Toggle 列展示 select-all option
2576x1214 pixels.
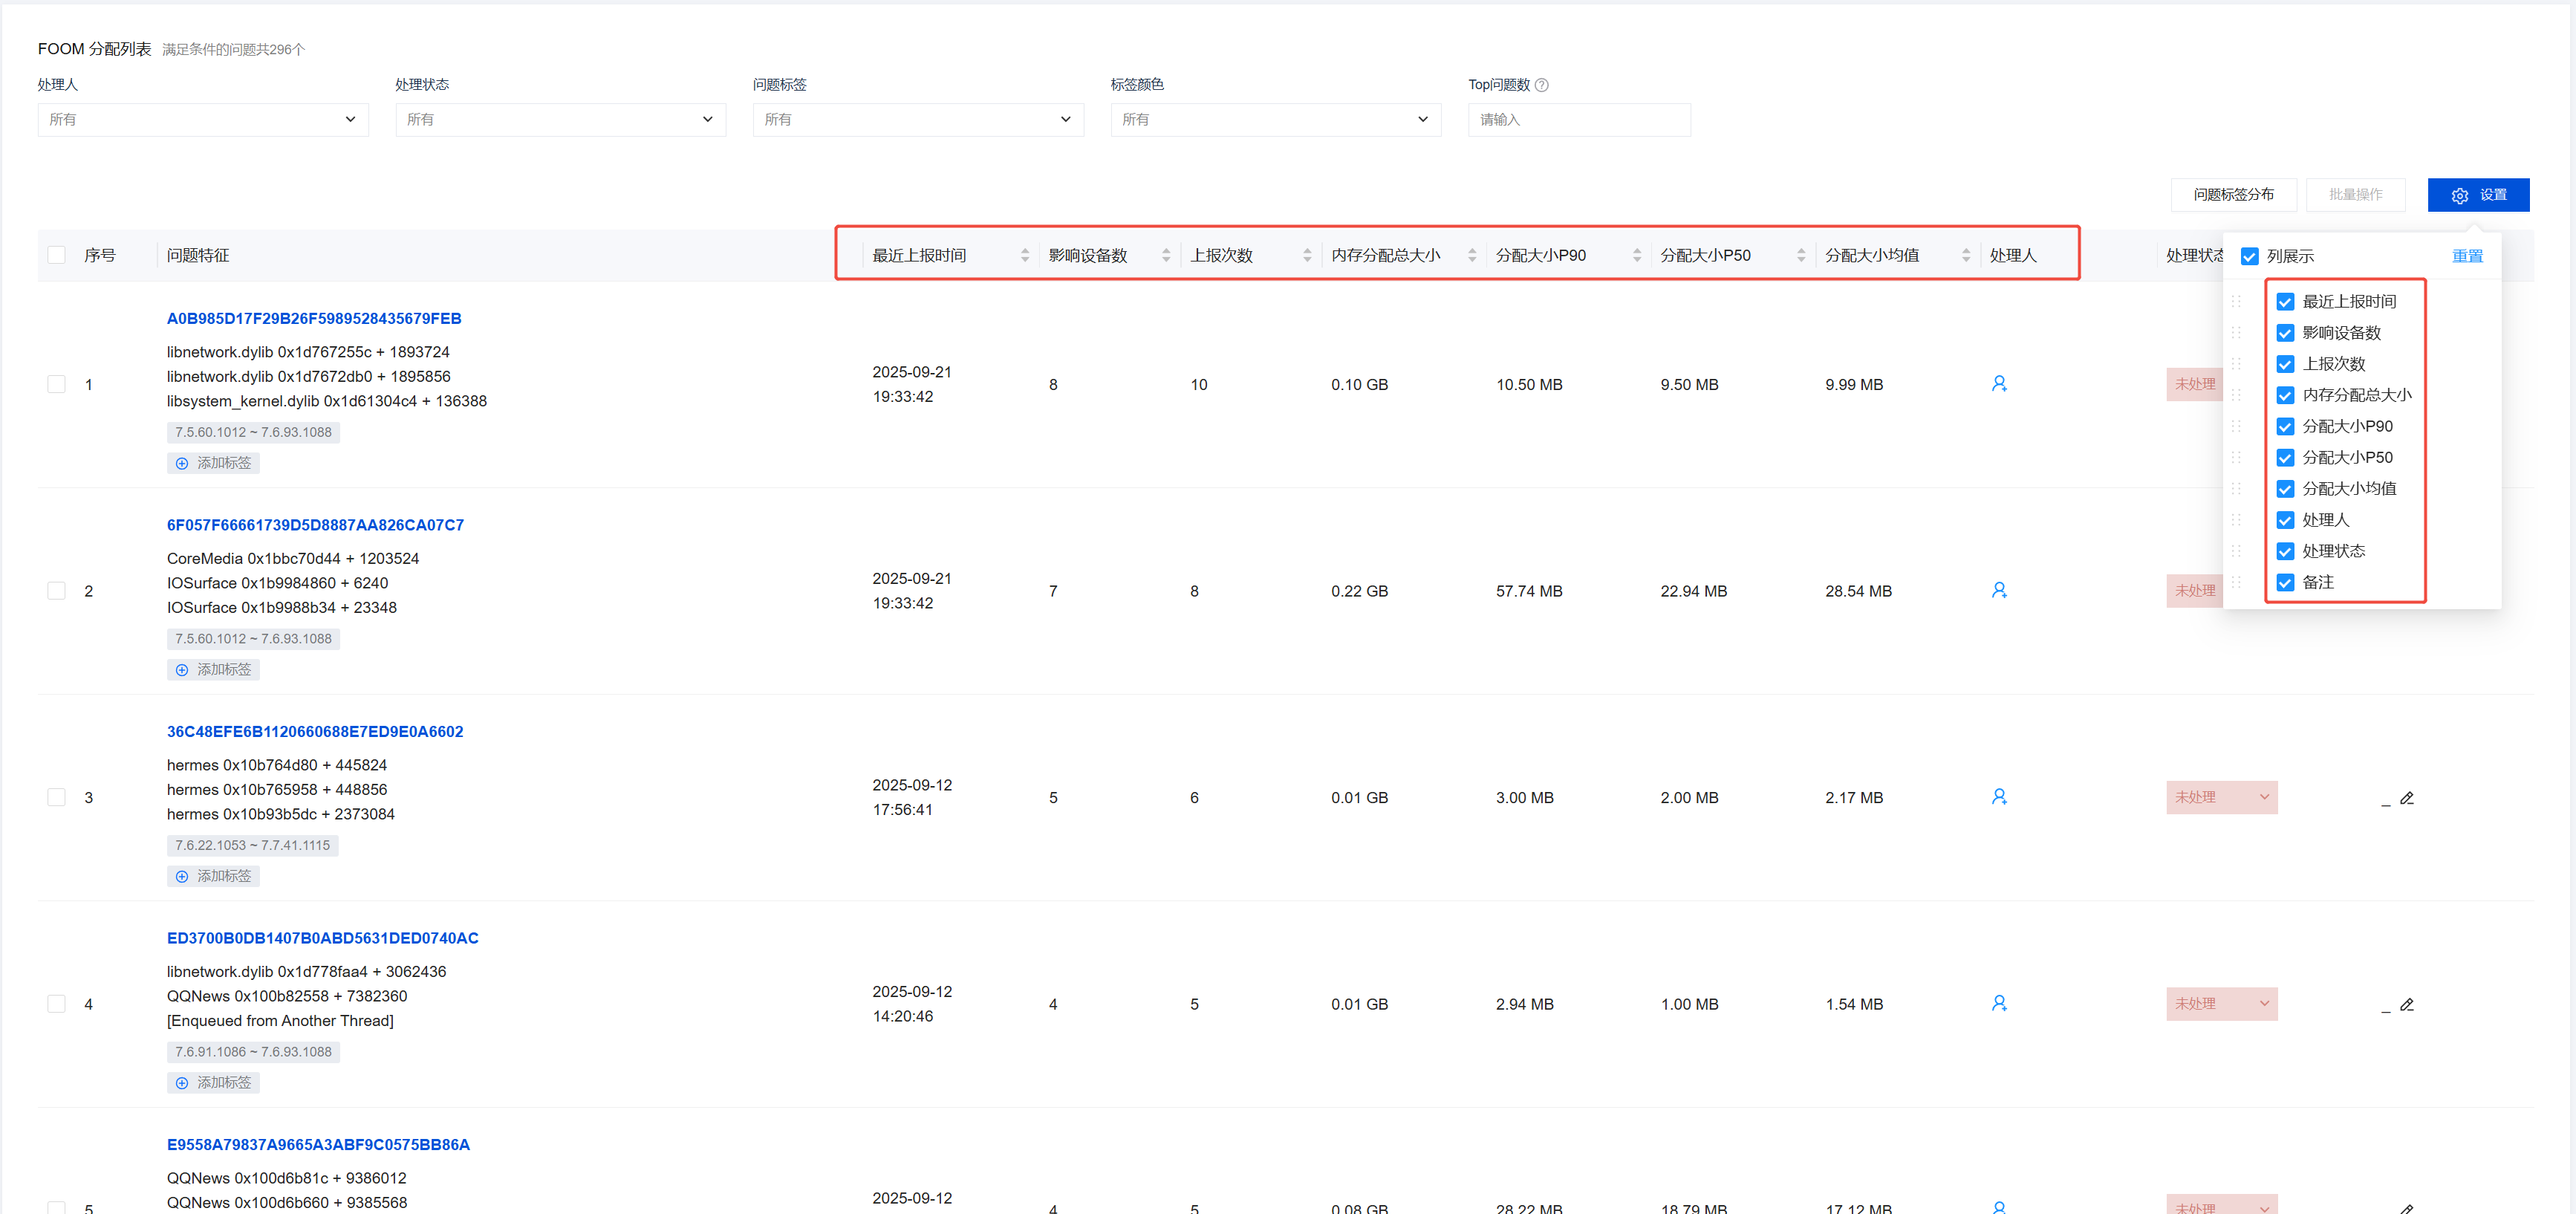pyautogui.click(x=2249, y=256)
